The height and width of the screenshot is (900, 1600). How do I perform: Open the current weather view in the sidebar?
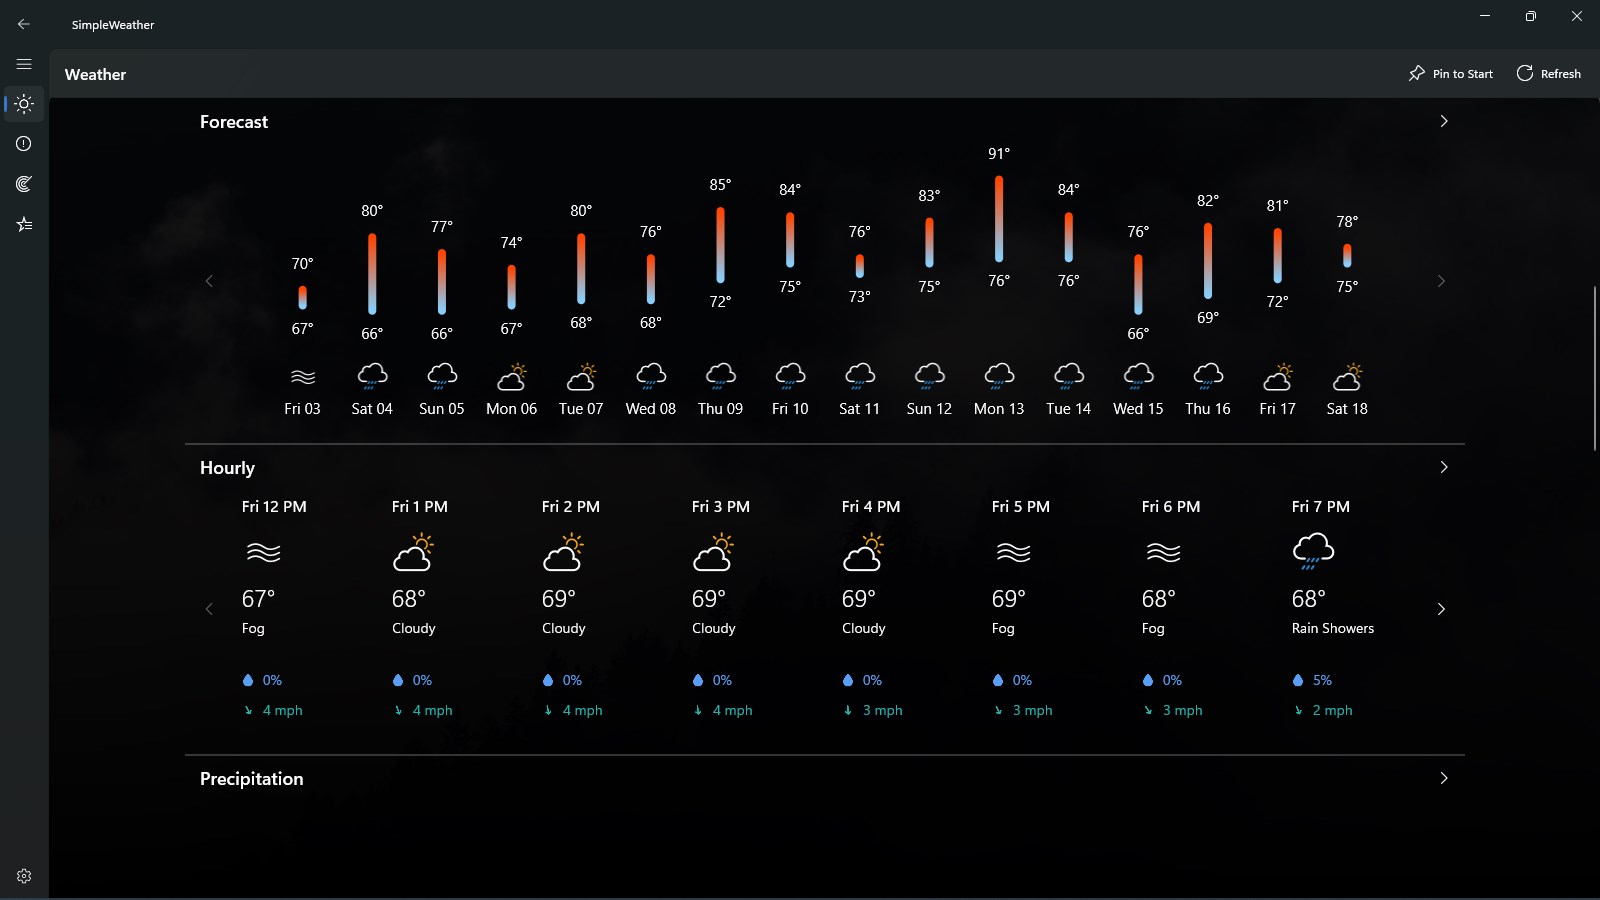click(24, 103)
